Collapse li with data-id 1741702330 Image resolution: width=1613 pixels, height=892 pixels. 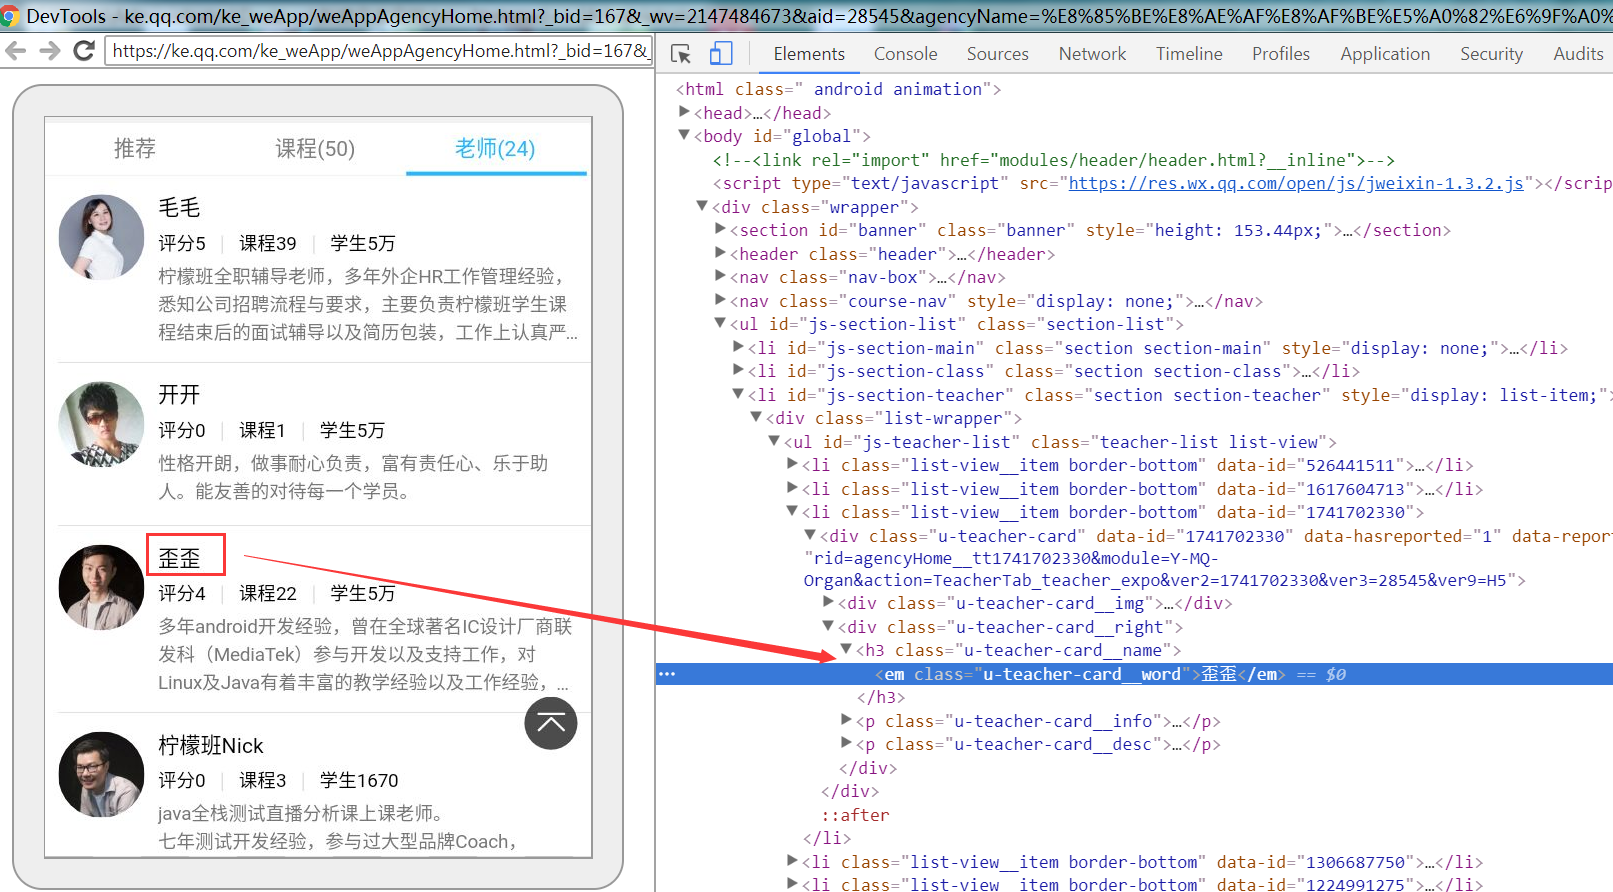792,511
